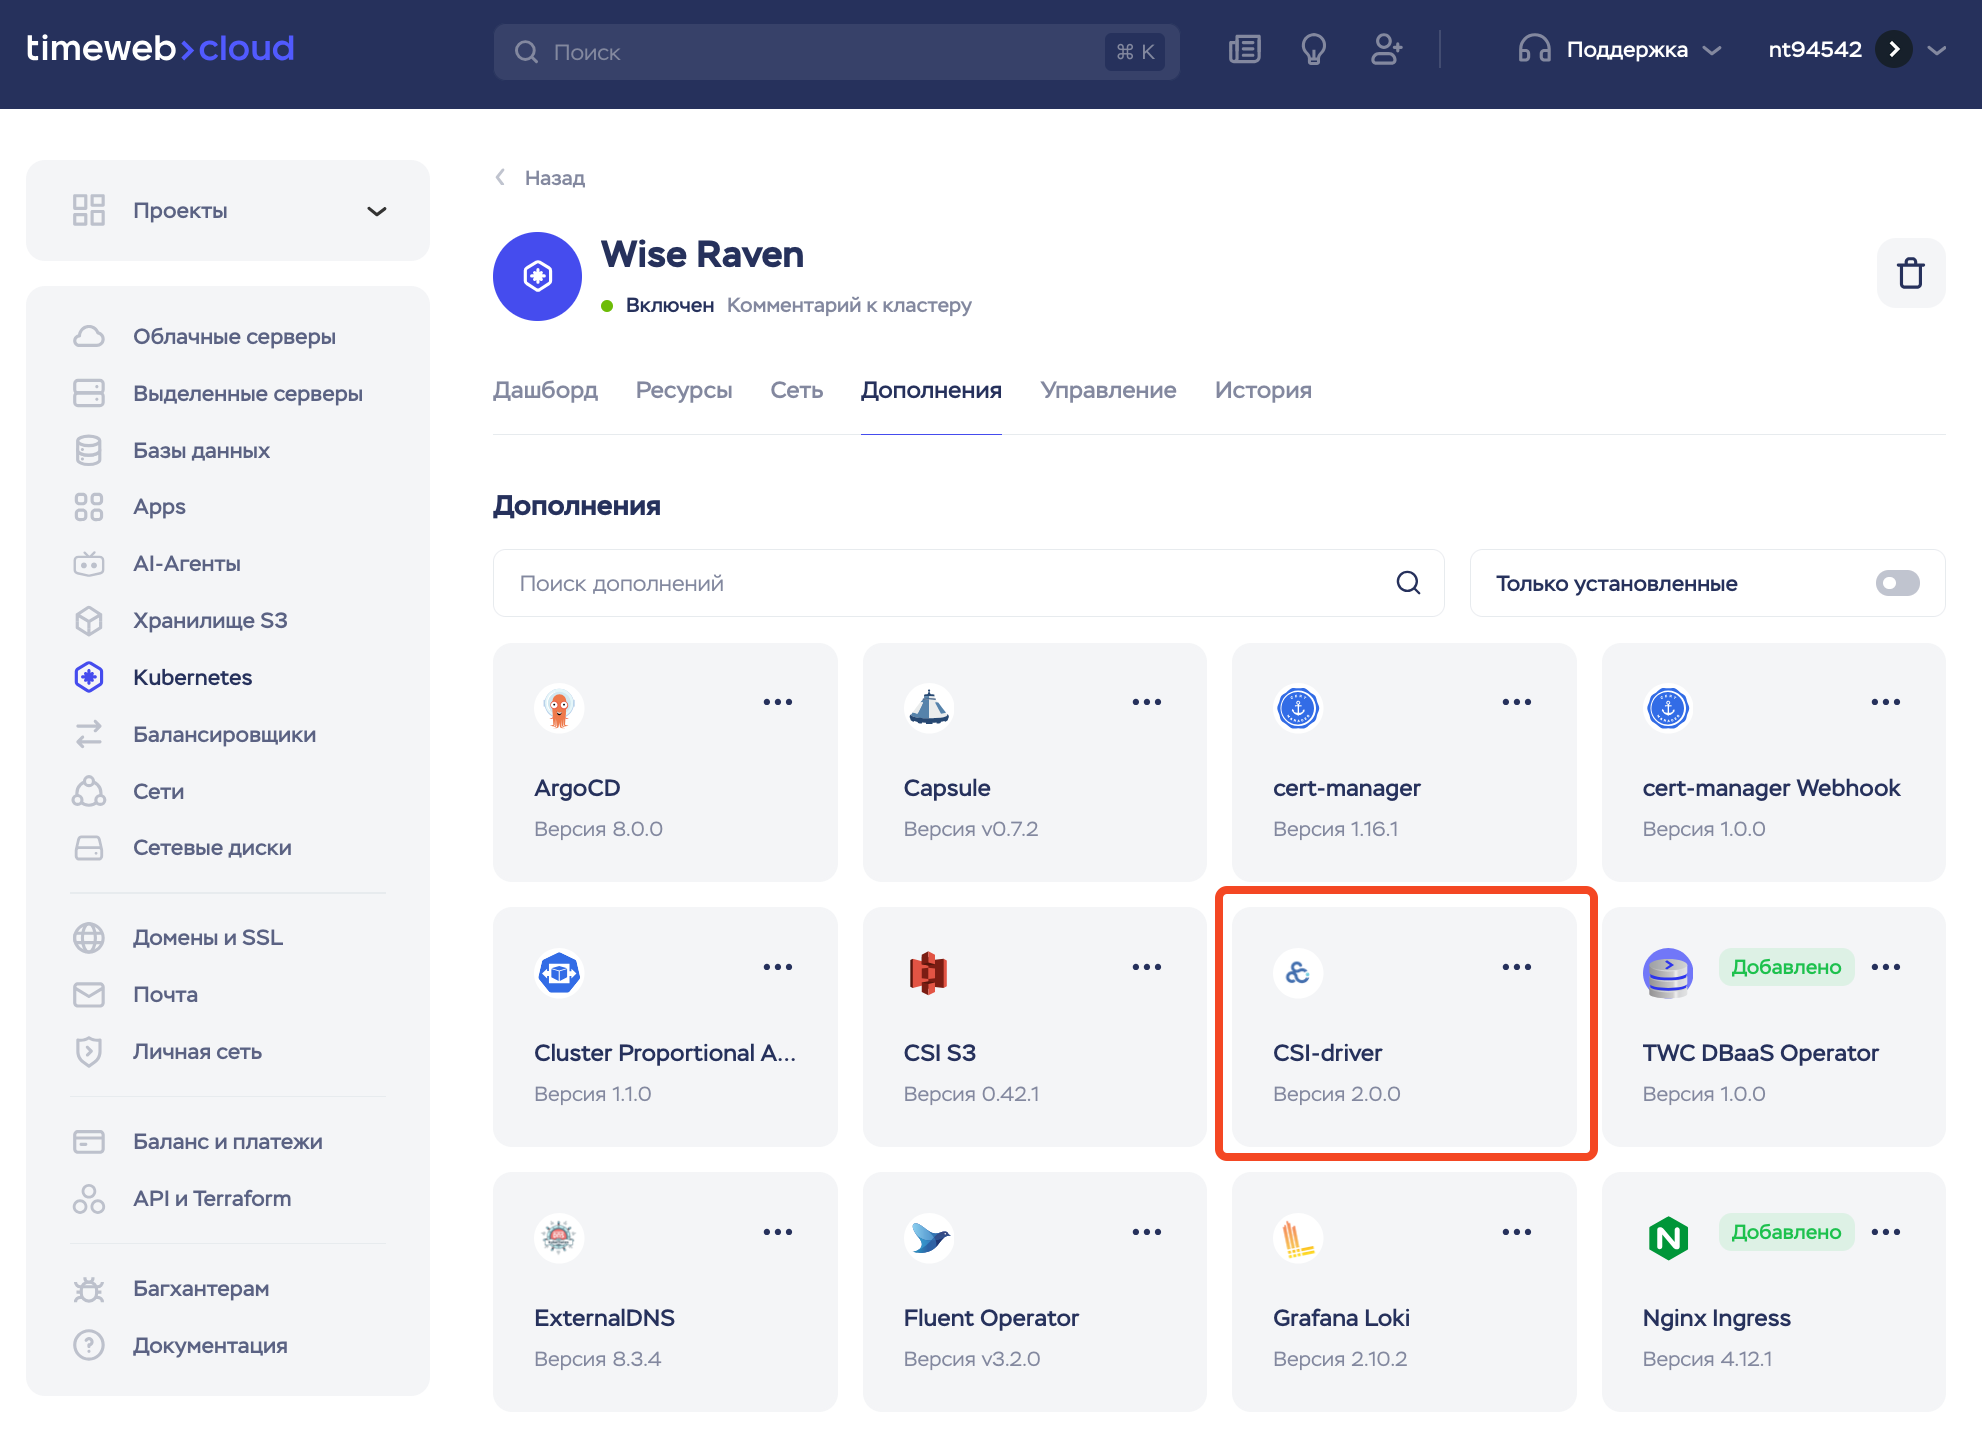The image size is (1982, 1436).
Task: Click the Сети network icon
Action: pyautogui.click(x=89, y=791)
